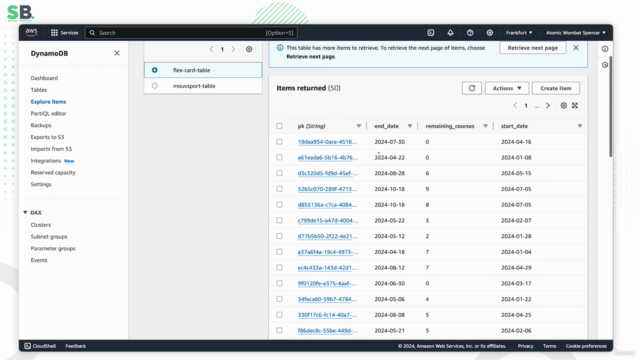Open console settings gear in top bar

pos(489,33)
